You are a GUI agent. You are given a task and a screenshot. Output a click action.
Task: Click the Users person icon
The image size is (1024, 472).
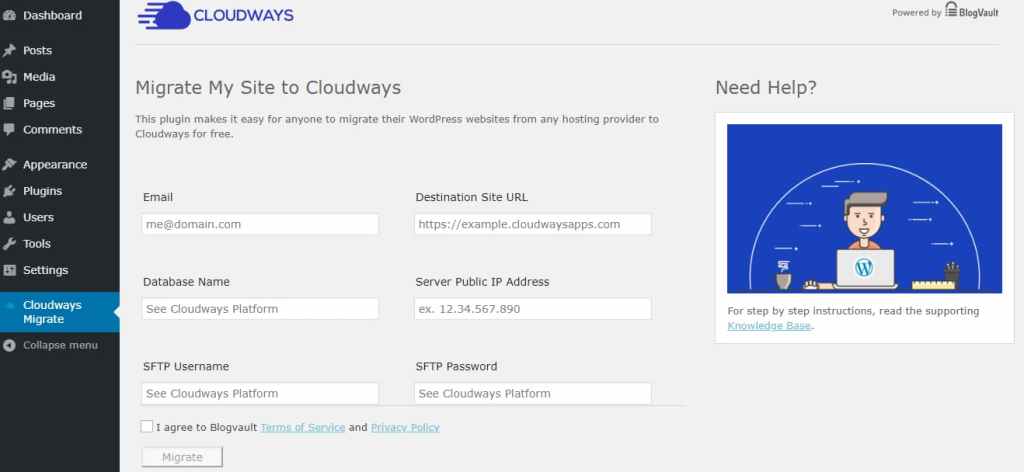9,217
